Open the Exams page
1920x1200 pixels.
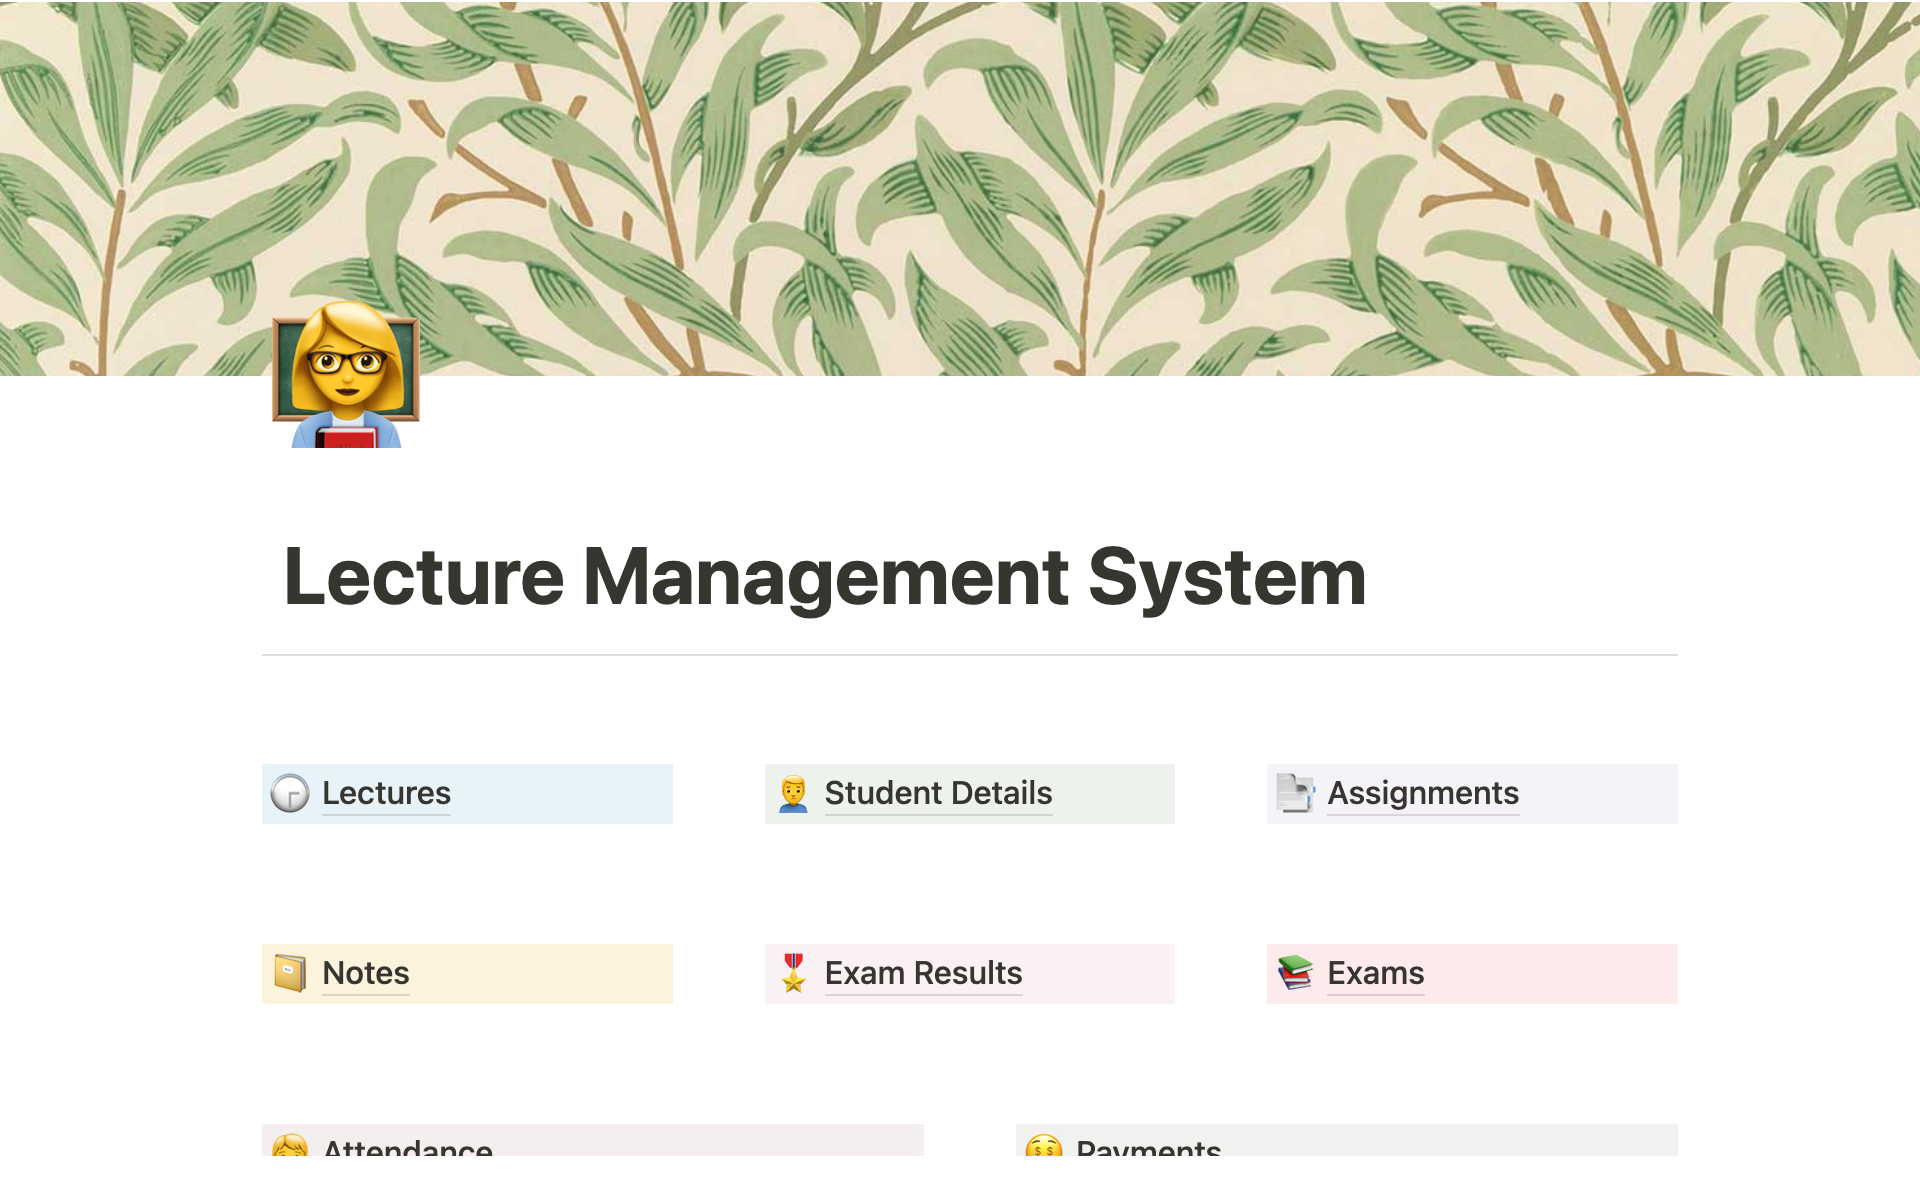[1375, 972]
